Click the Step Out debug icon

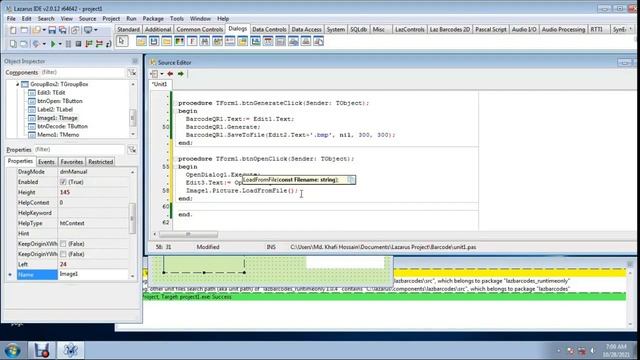pyautogui.click(x=109, y=44)
